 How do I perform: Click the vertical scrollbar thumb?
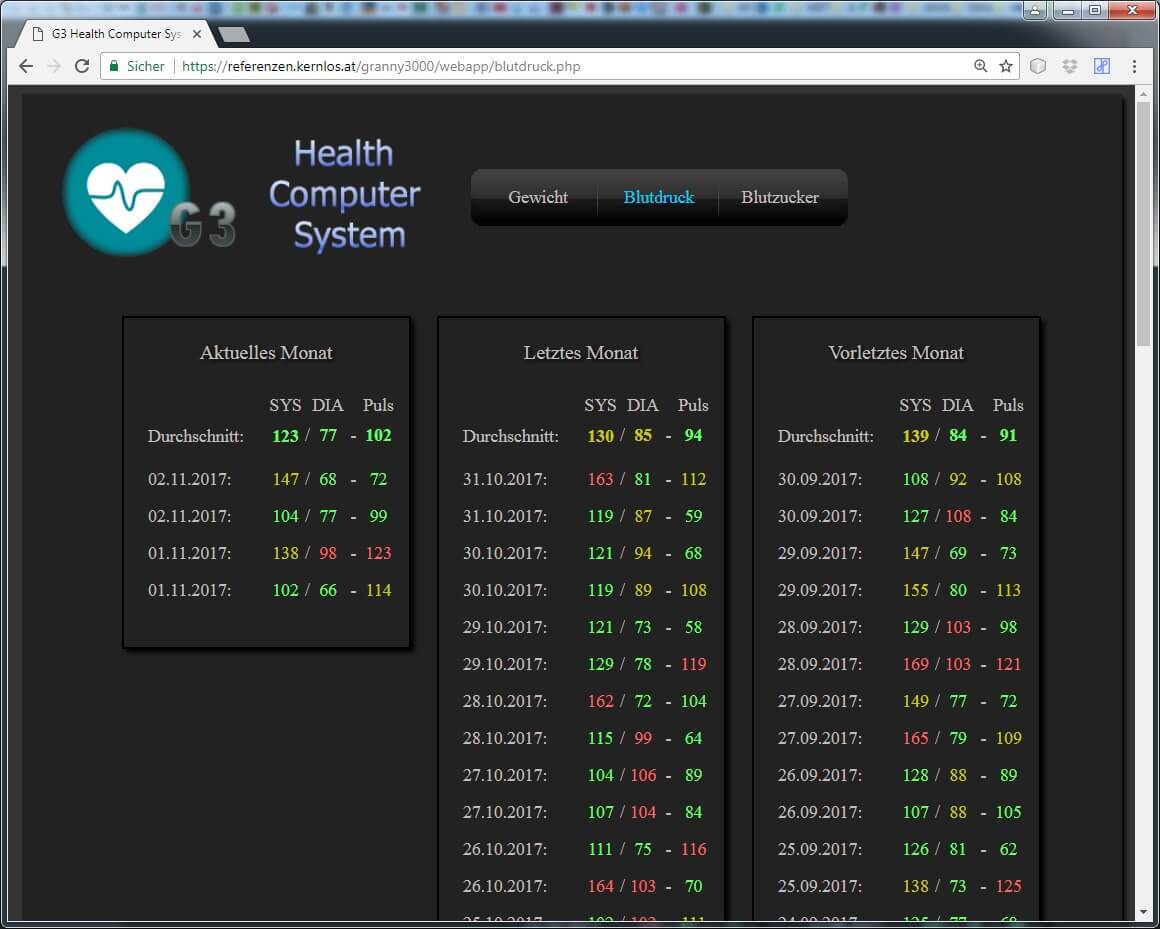point(1144,222)
